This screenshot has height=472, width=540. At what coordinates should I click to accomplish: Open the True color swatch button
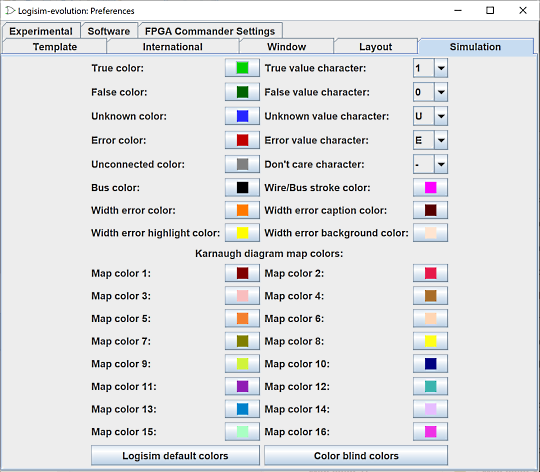tap(242, 68)
